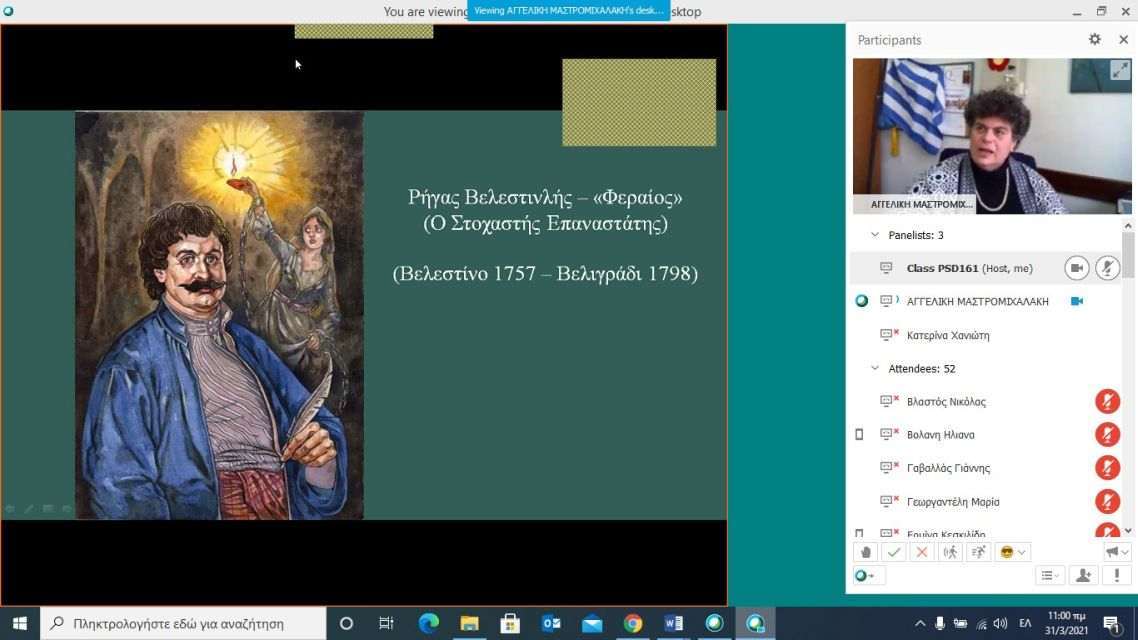Click the invite participant icon
The height and width of the screenshot is (640, 1138).
tap(1084, 576)
